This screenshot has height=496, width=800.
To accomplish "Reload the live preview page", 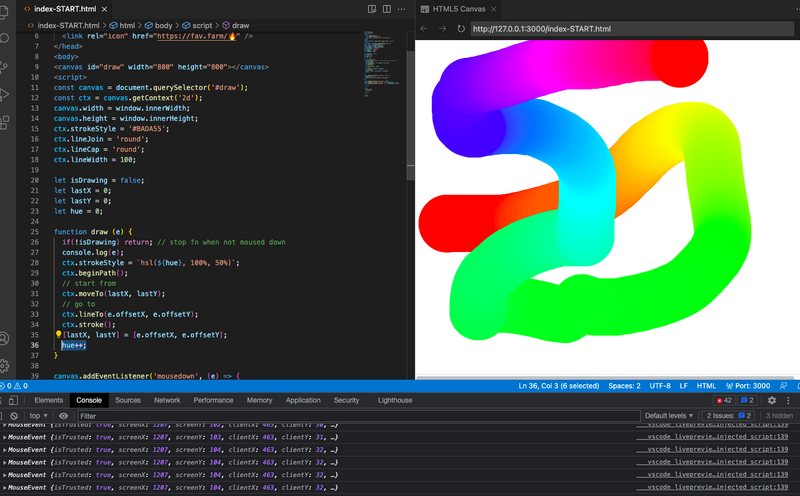I will (x=460, y=28).
